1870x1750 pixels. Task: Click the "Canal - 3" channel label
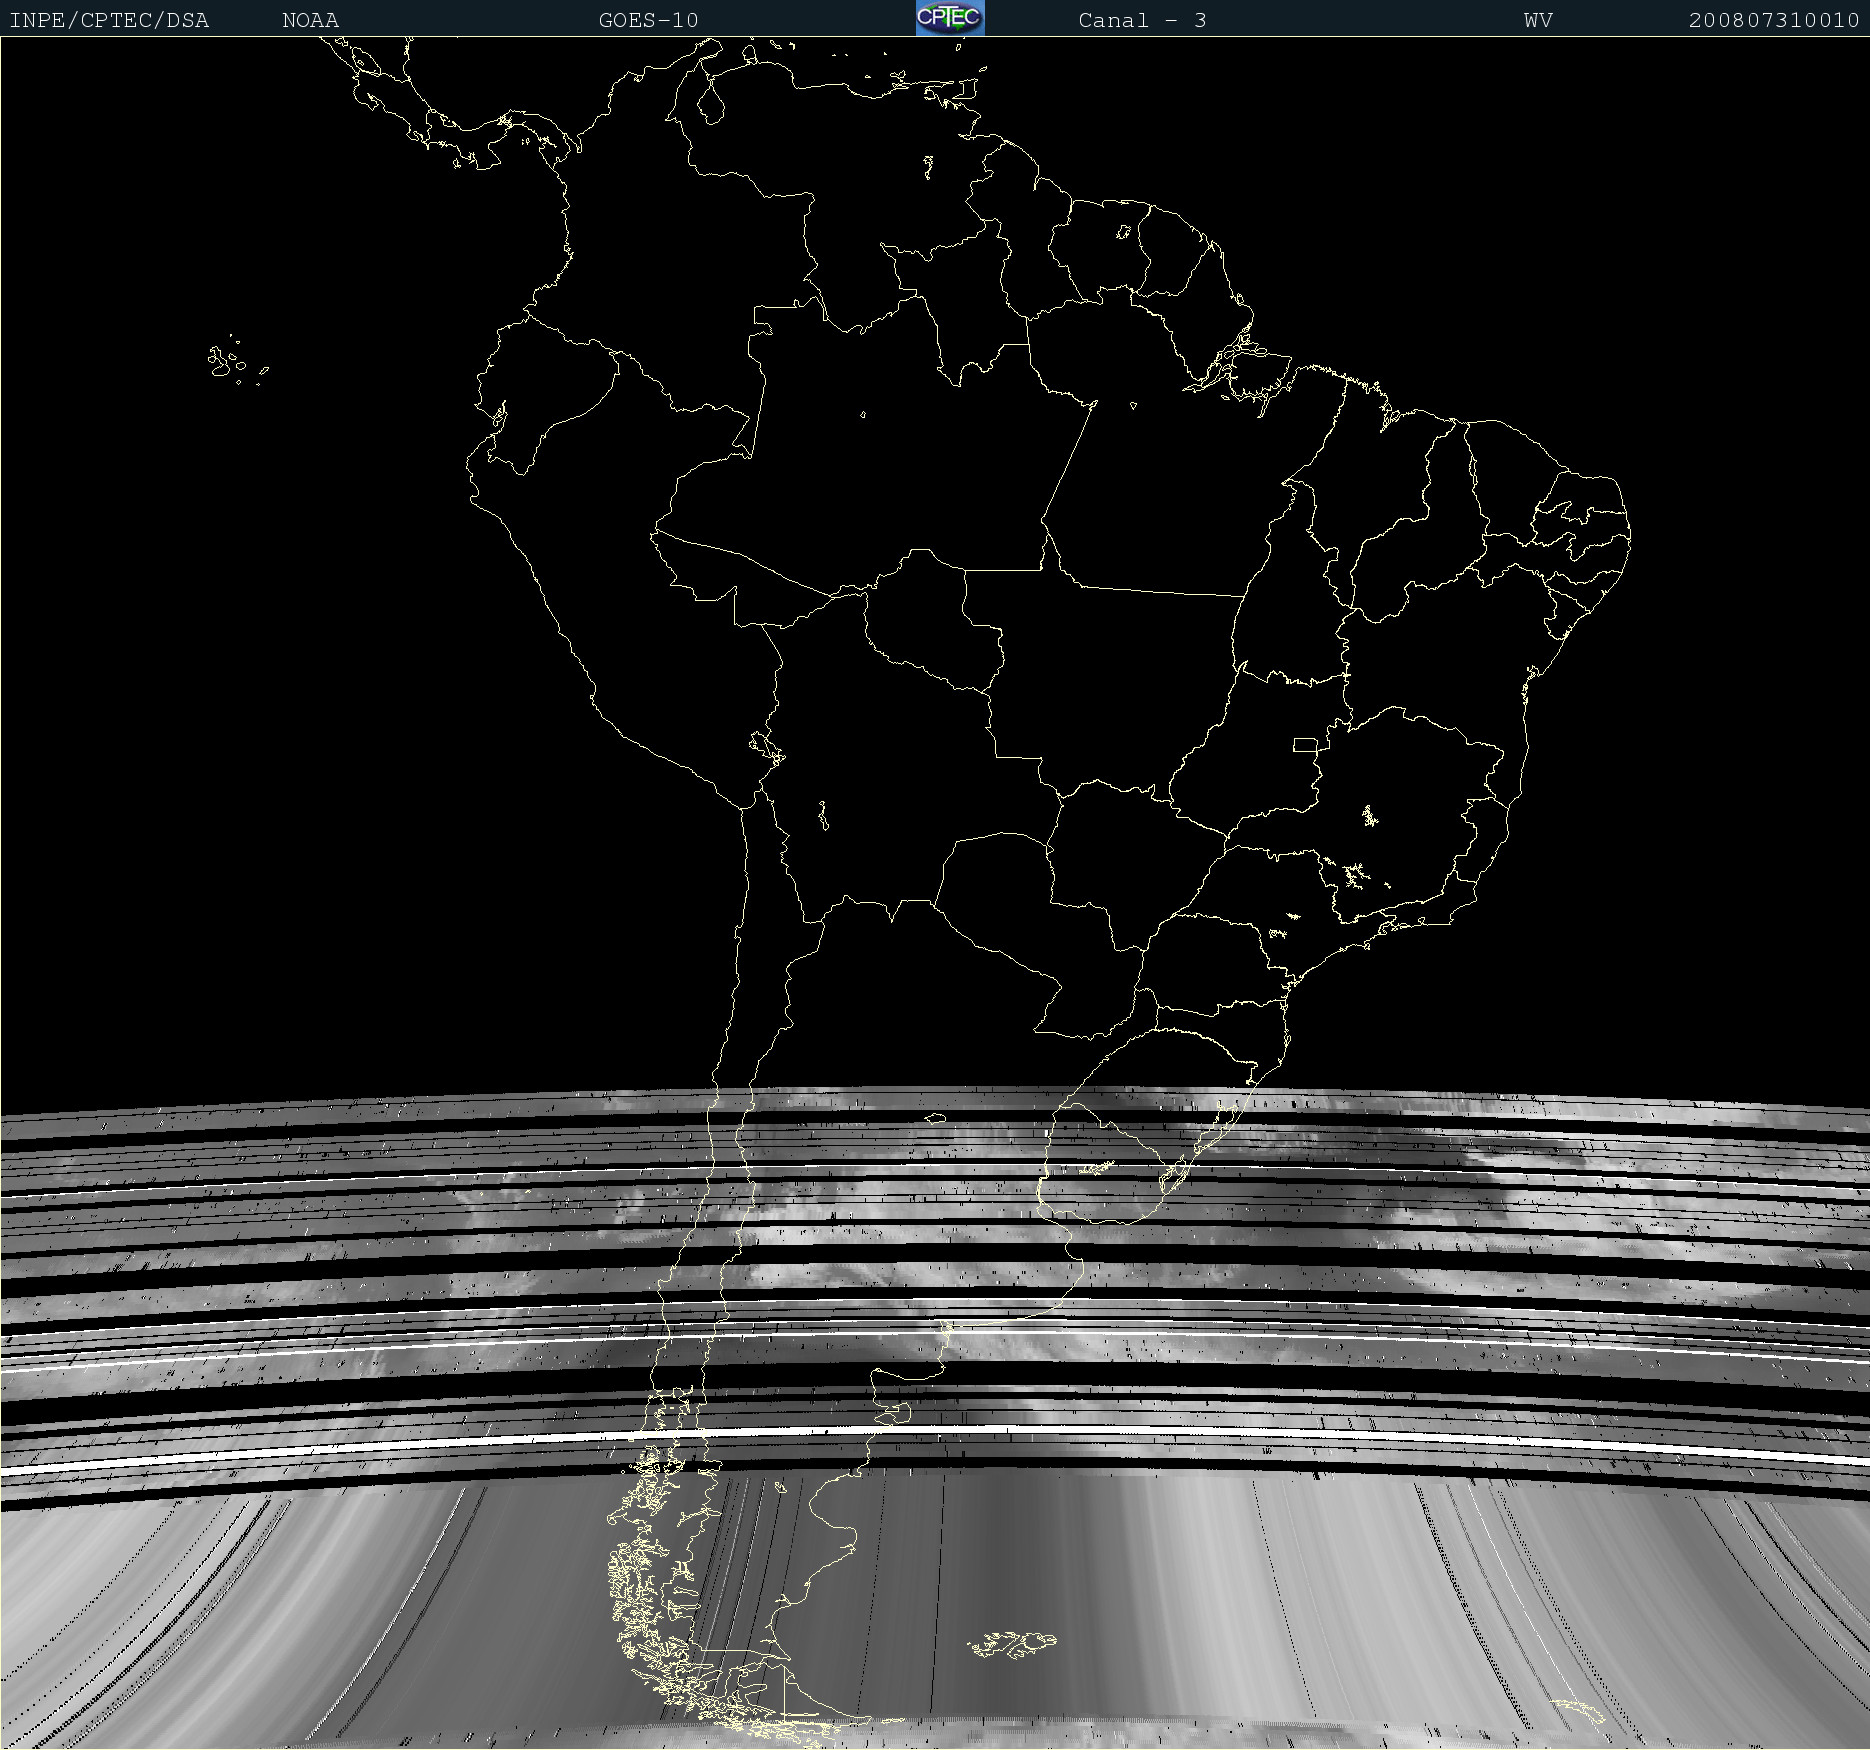coord(1142,20)
